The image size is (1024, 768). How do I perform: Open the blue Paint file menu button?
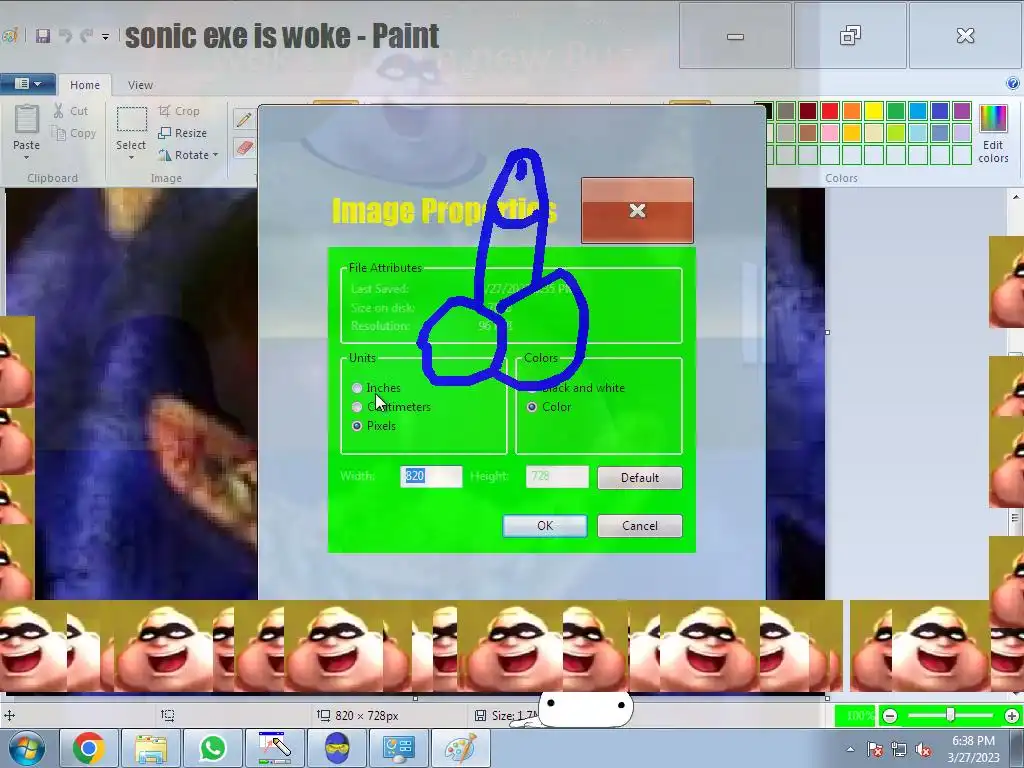pyautogui.click(x=27, y=84)
